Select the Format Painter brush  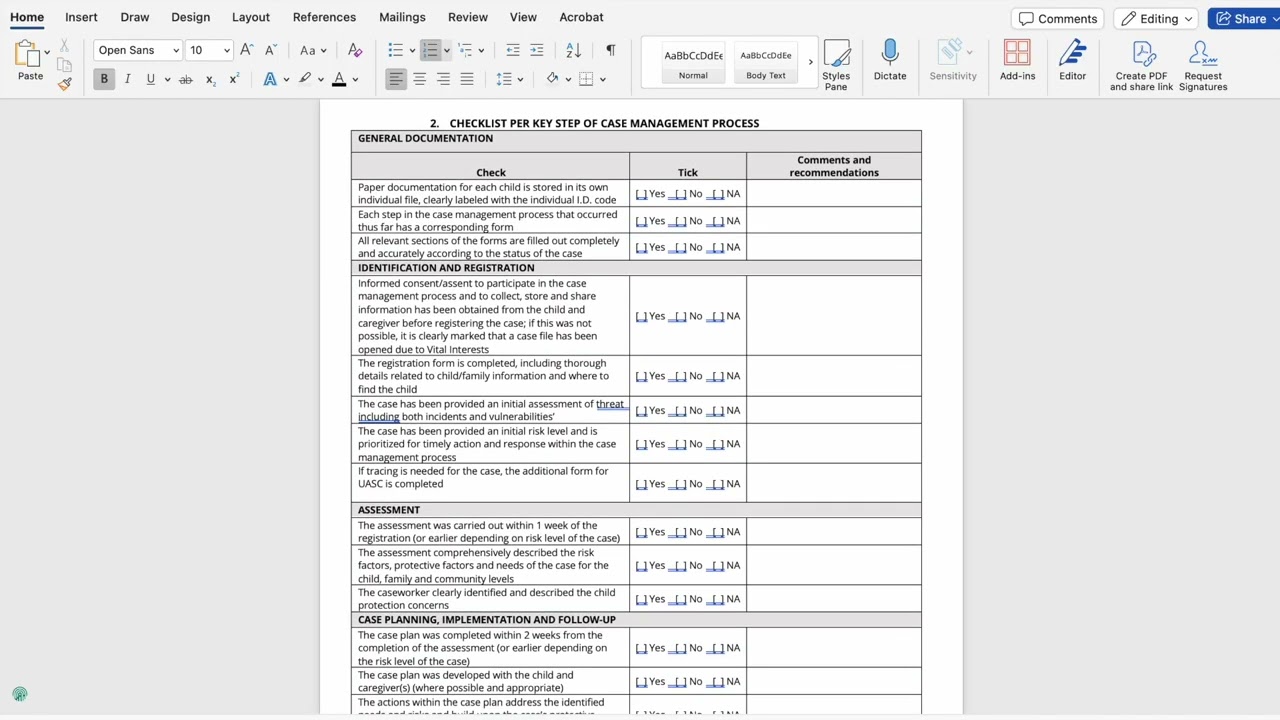(65, 84)
